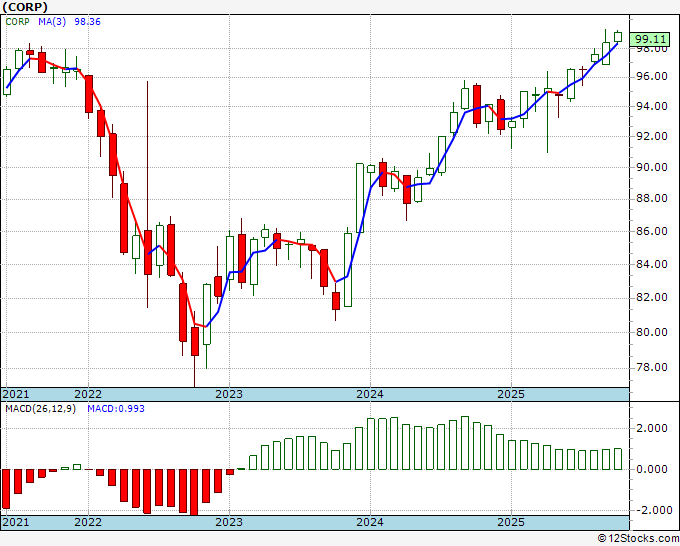
Task: Click the last green MACD histogram bar
Action: pos(618,459)
